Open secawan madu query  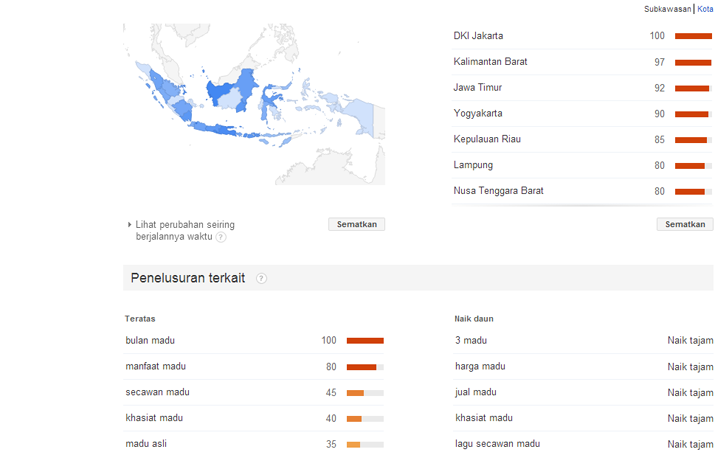click(157, 392)
